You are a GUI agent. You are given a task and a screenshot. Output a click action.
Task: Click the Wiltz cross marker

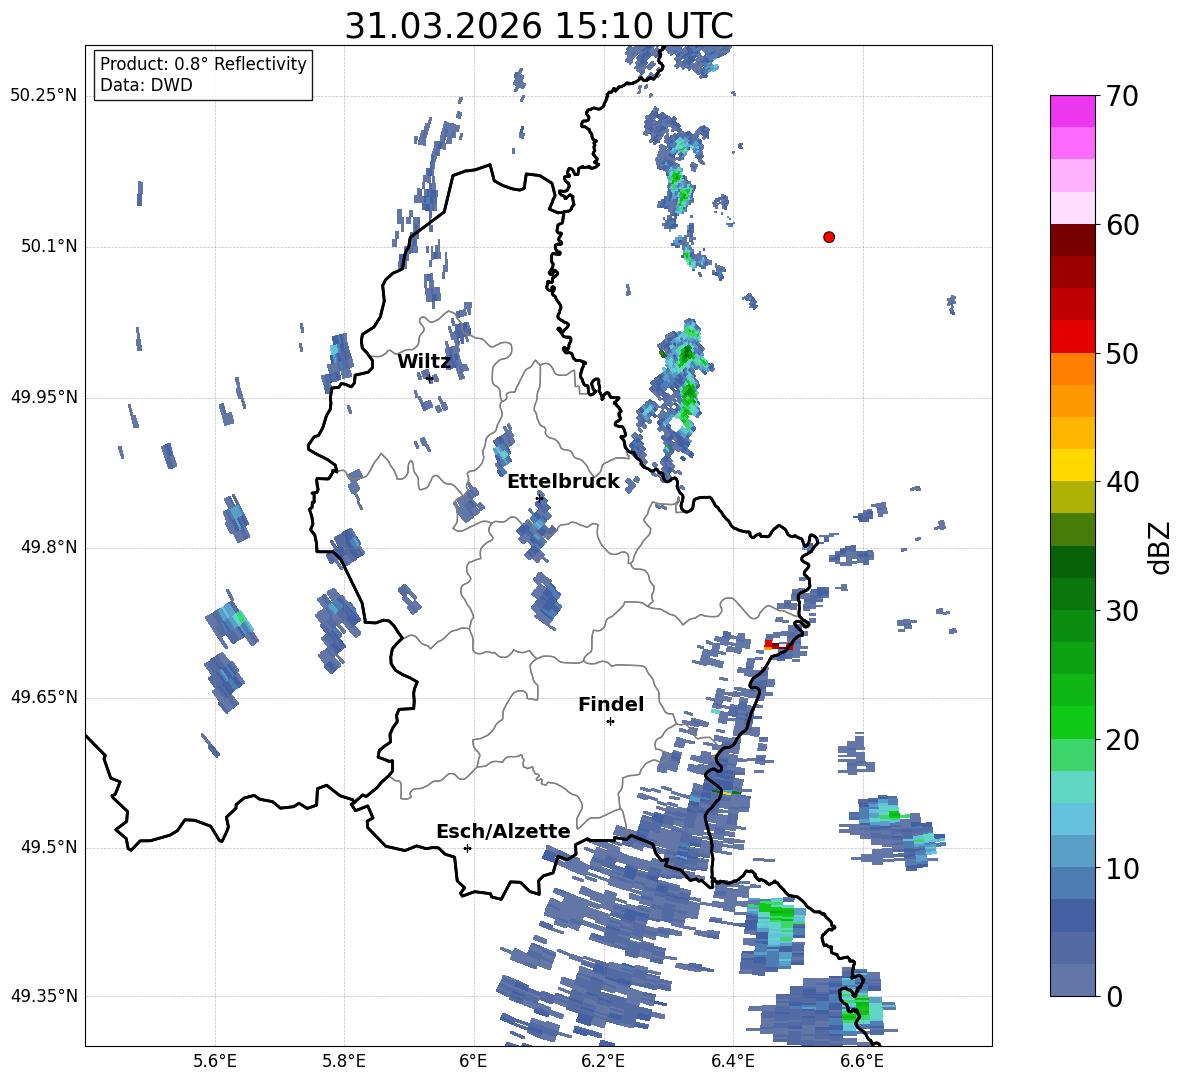[x=429, y=378]
